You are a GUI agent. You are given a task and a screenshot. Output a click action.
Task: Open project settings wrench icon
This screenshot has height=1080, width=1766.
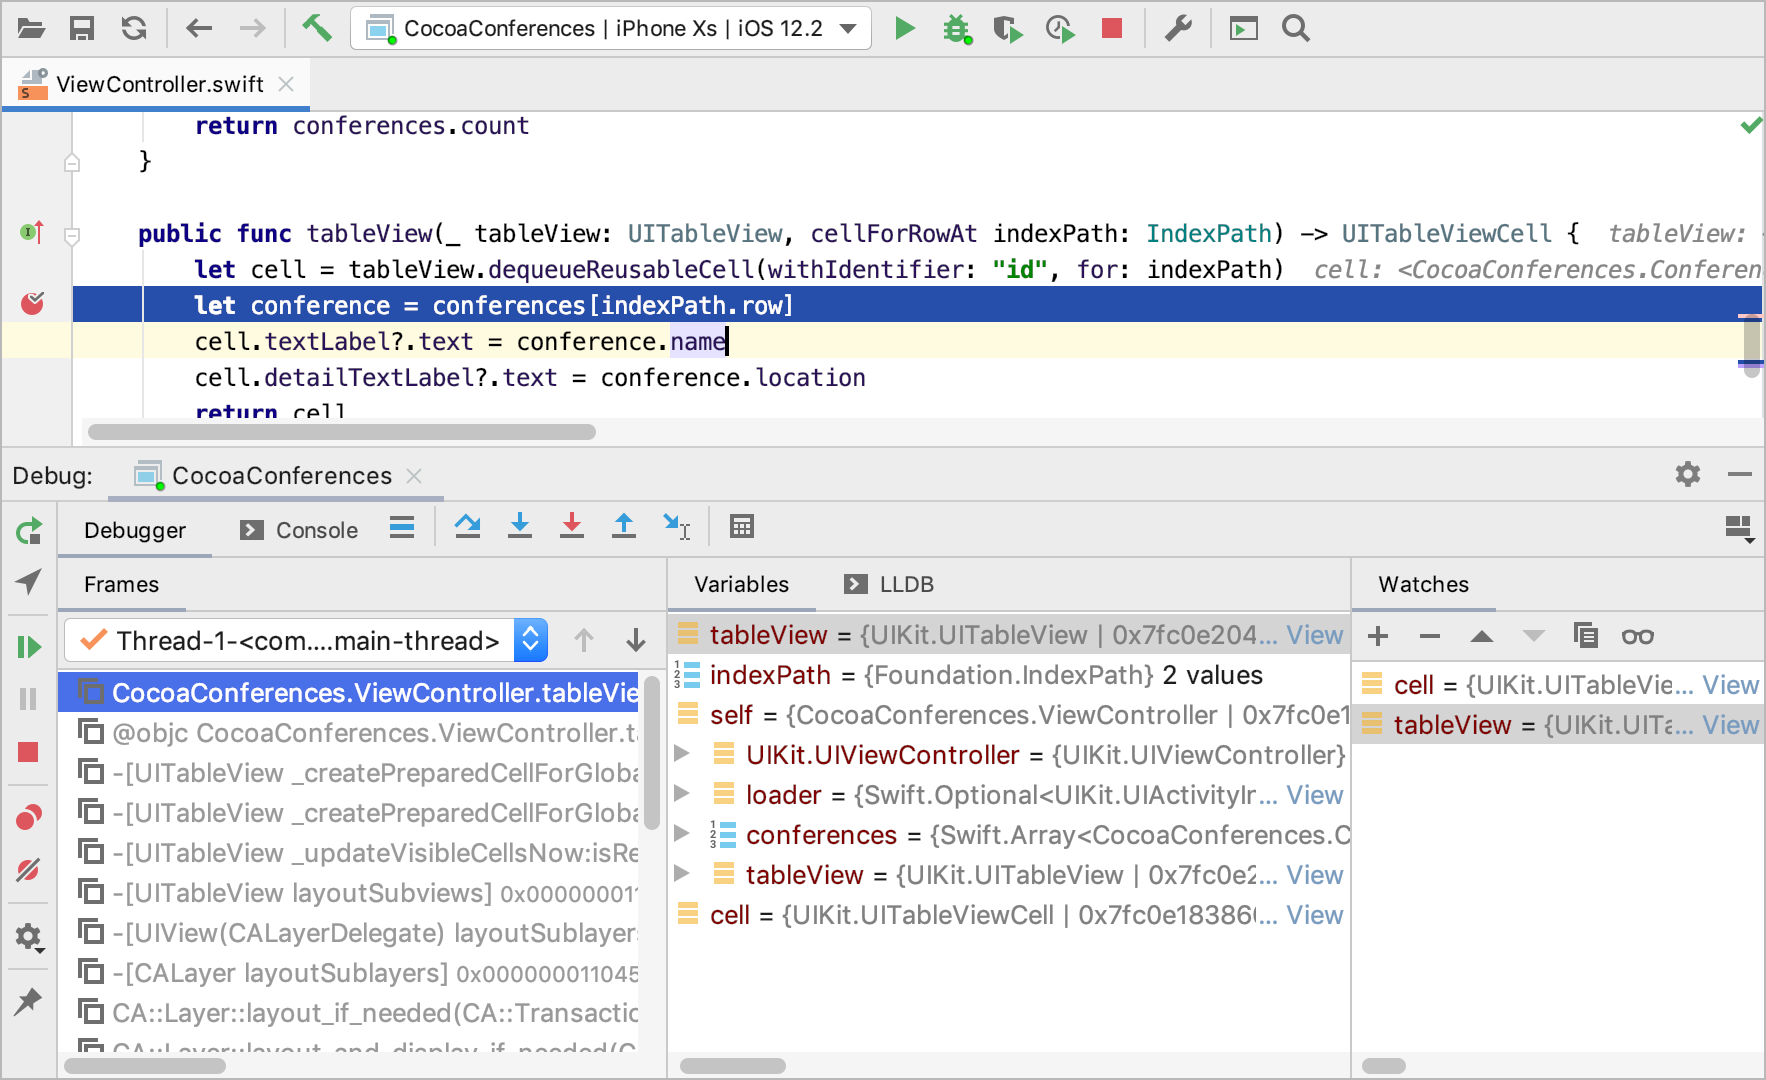tap(1178, 28)
